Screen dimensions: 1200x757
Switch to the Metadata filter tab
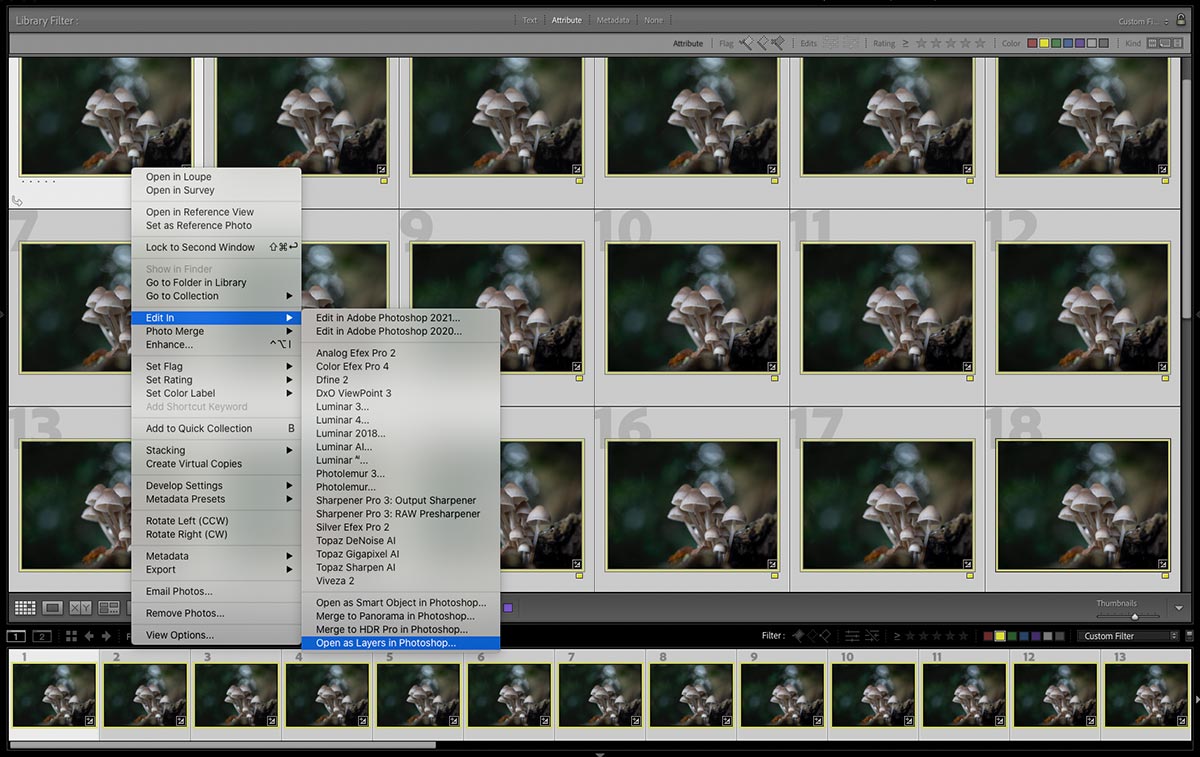click(612, 20)
